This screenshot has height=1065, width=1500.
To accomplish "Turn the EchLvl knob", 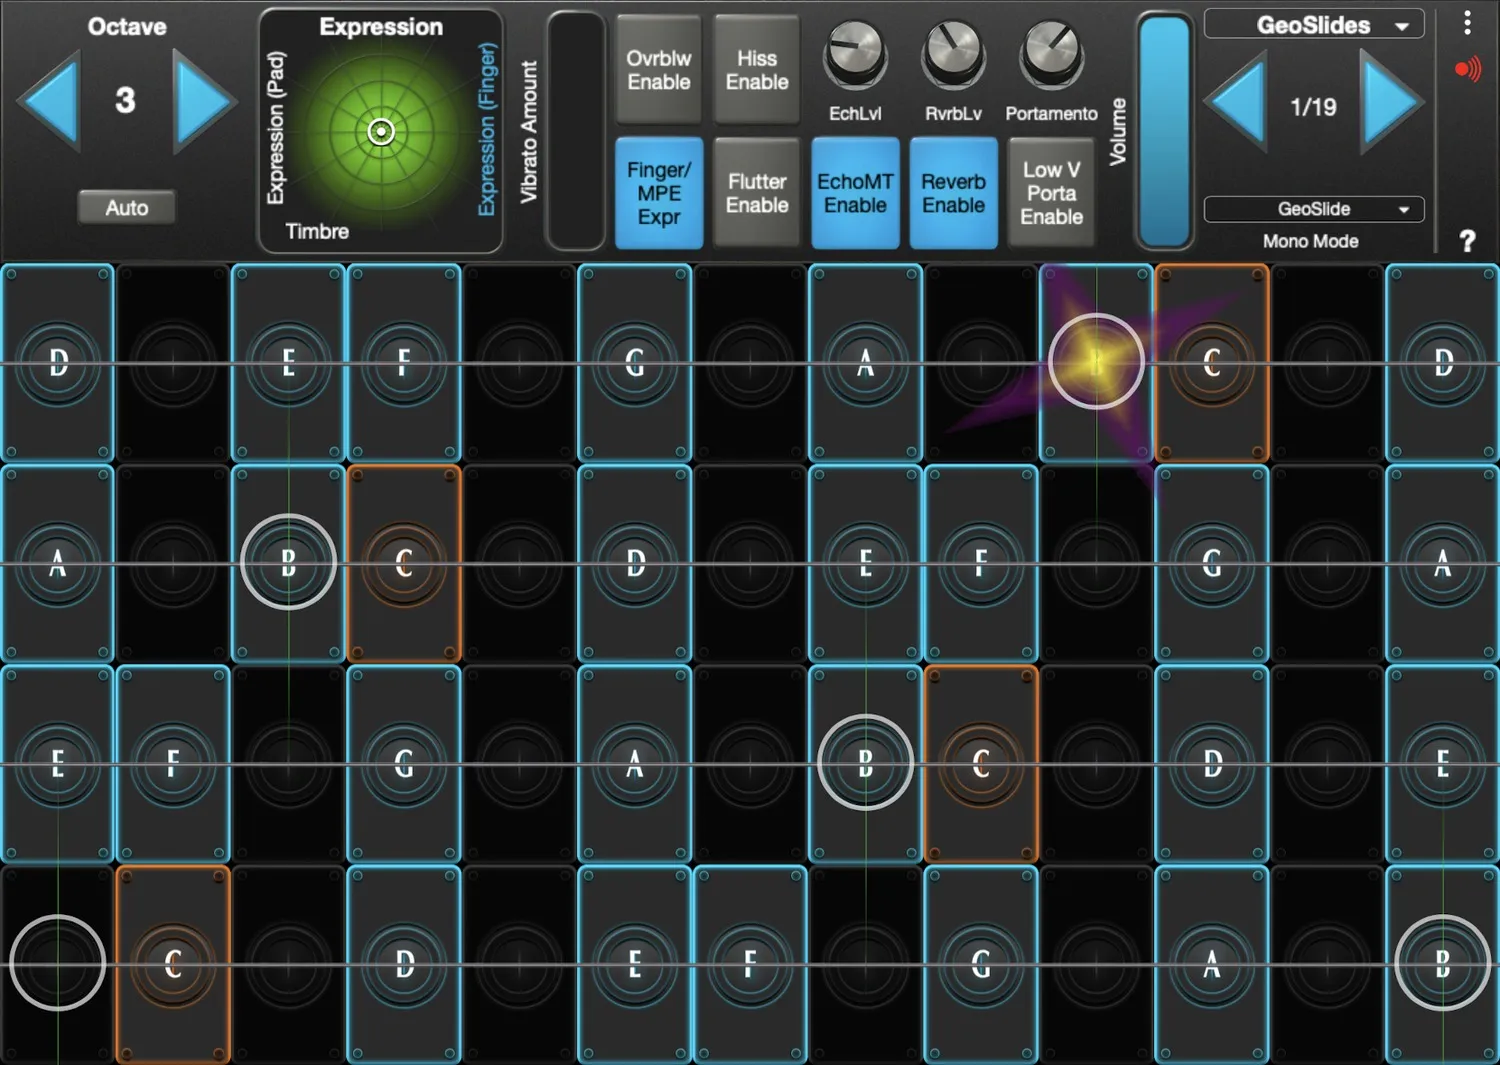I will click(855, 55).
